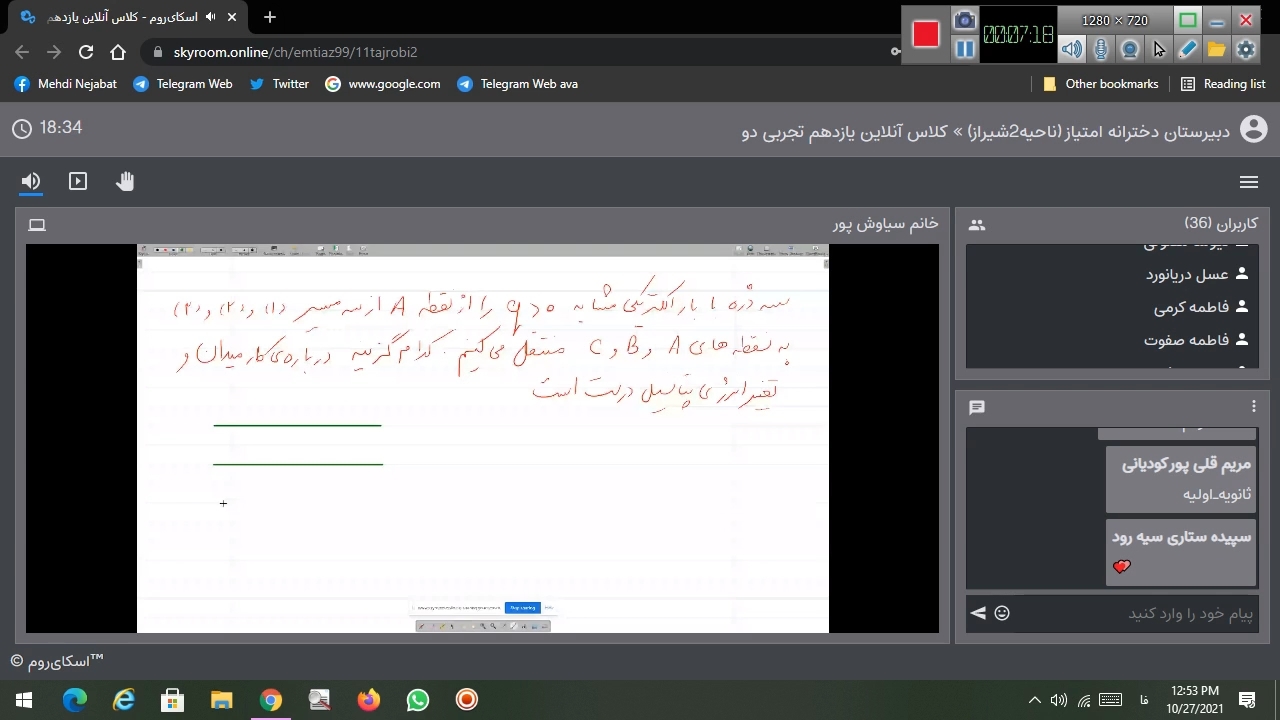The width and height of the screenshot is (1280, 720).
Task: Open the Telegram Web bookmark
Action: click(x=183, y=84)
